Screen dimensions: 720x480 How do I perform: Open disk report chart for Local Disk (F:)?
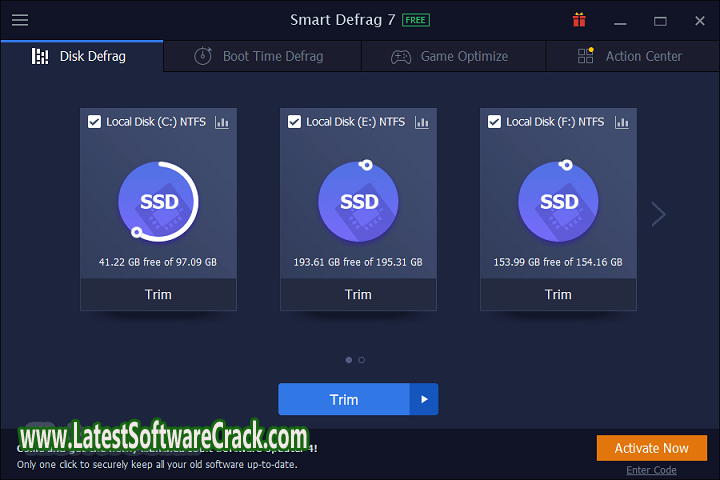coord(622,122)
